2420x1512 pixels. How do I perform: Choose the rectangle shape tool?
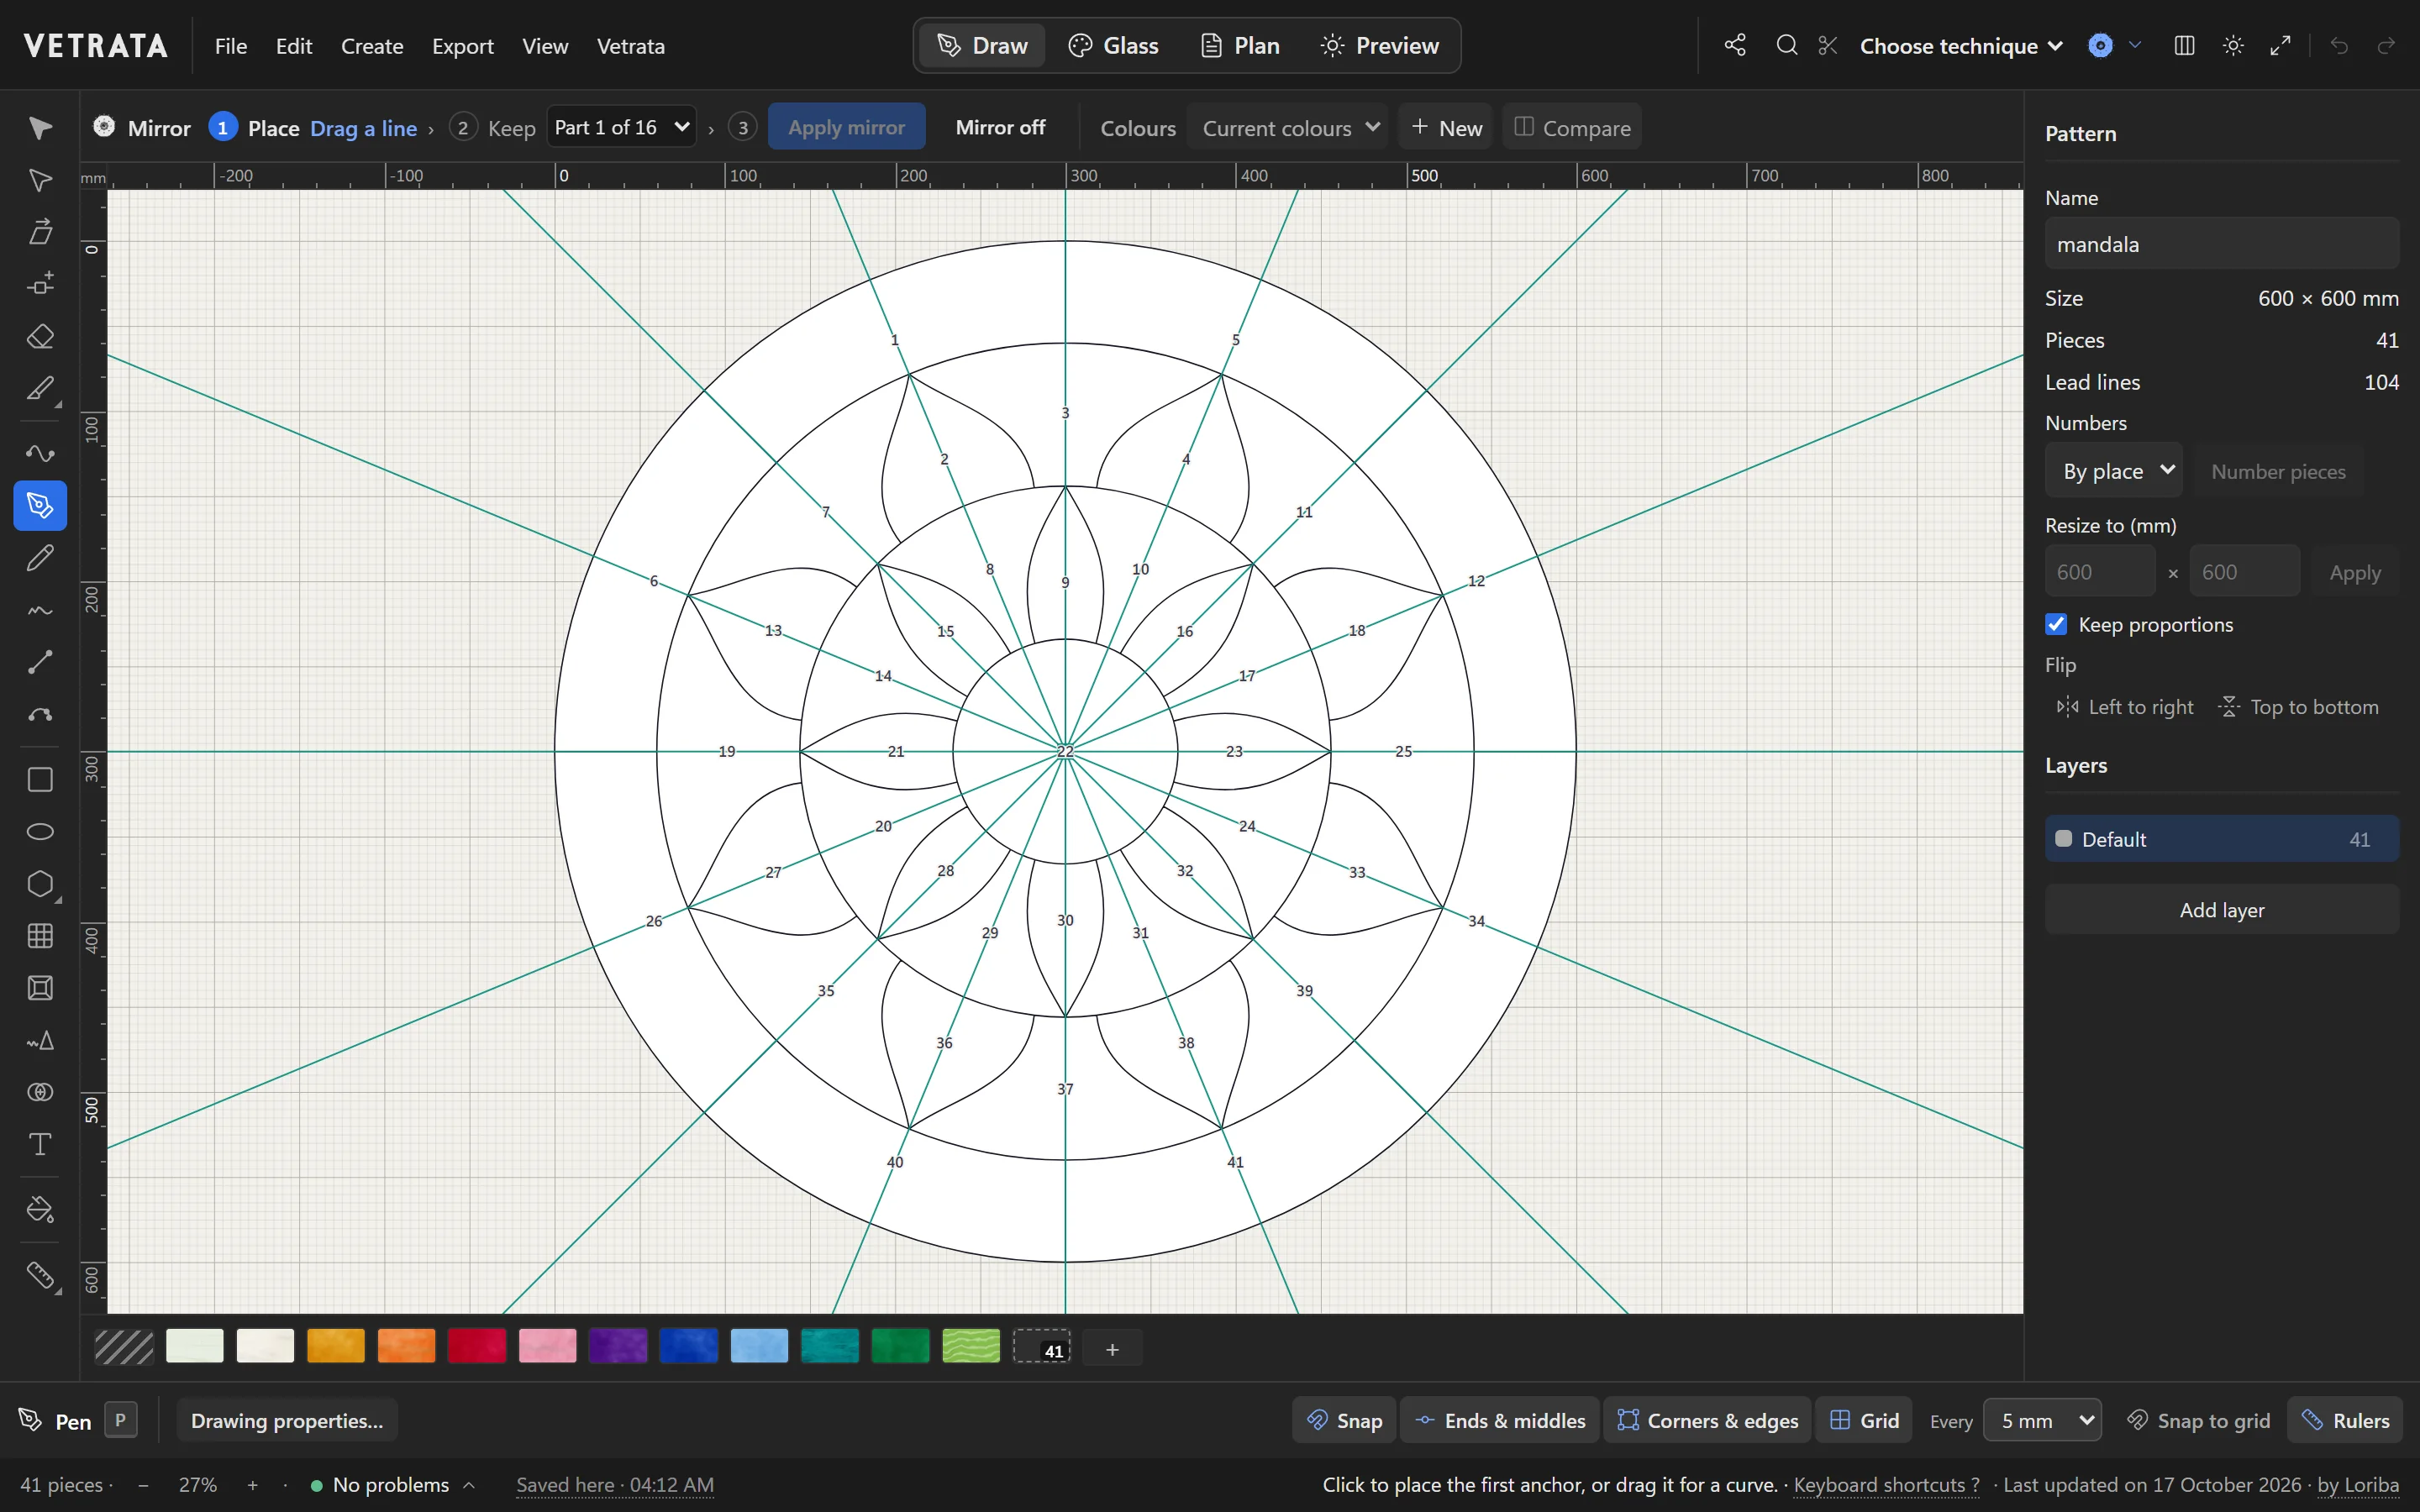(x=40, y=780)
